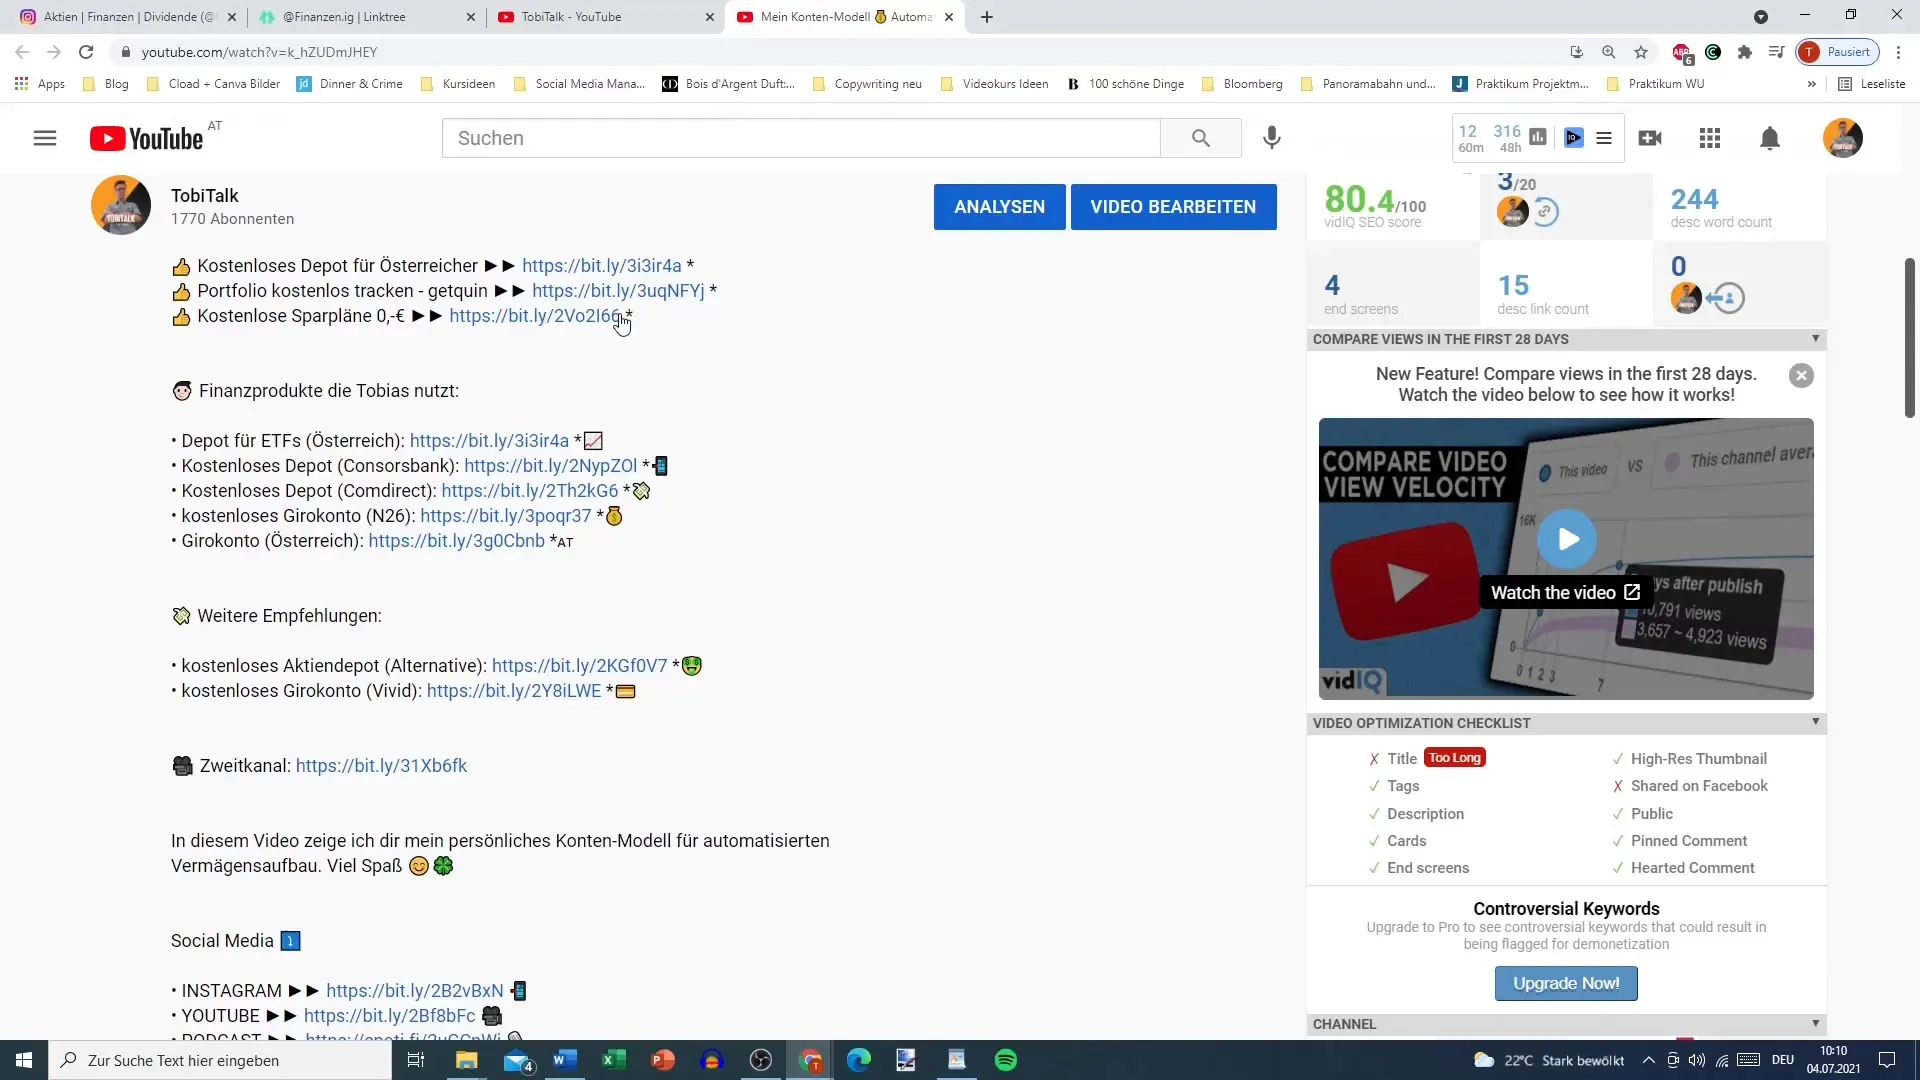Open the Kostenloses Depot für Österreicher link
1920x1080 pixels.
[x=601, y=266]
